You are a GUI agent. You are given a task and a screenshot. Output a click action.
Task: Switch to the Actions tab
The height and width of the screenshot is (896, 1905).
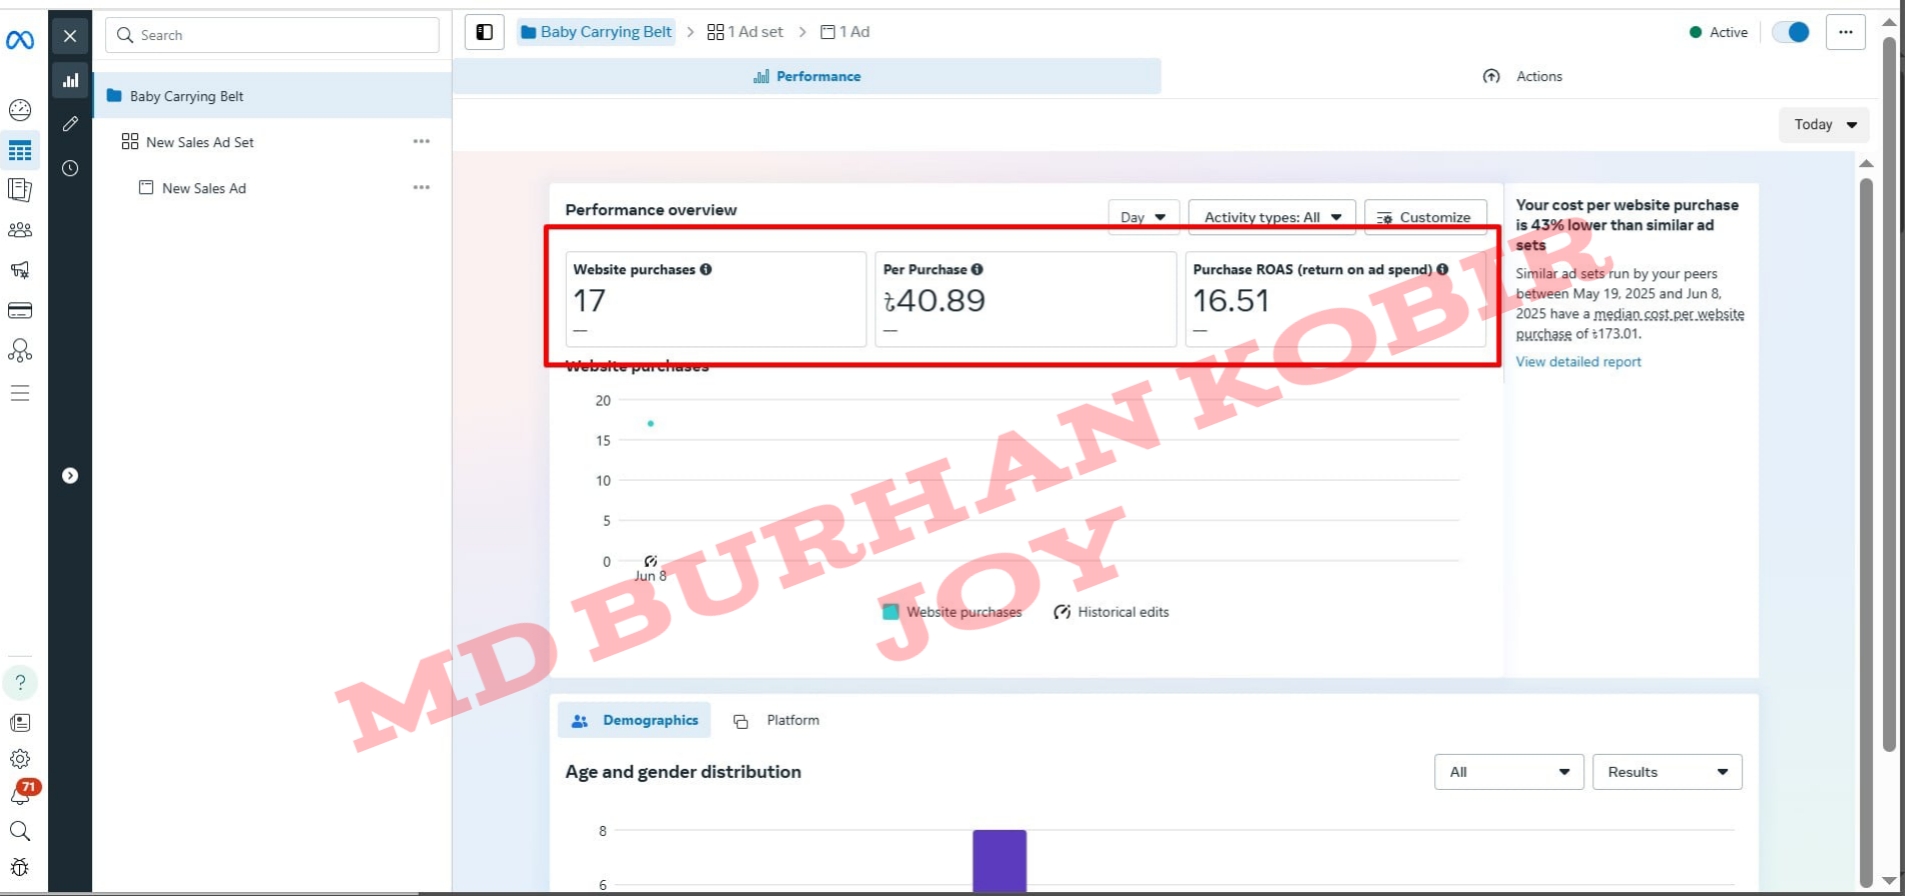coord(1522,76)
